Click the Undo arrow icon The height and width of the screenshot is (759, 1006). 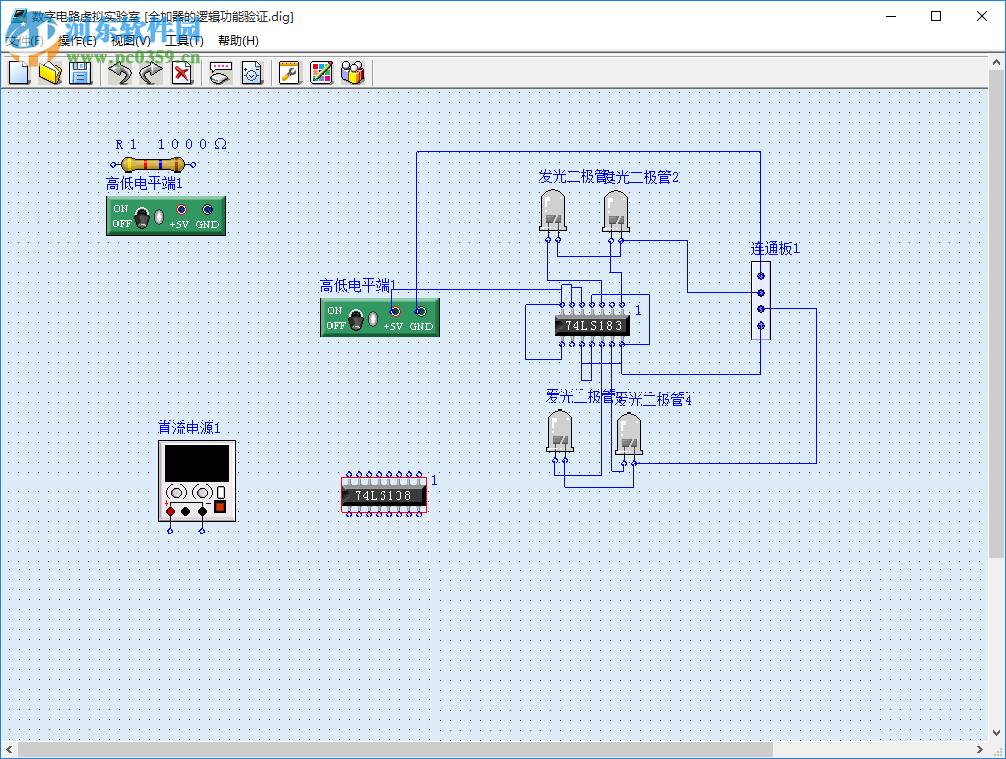[x=120, y=72]
